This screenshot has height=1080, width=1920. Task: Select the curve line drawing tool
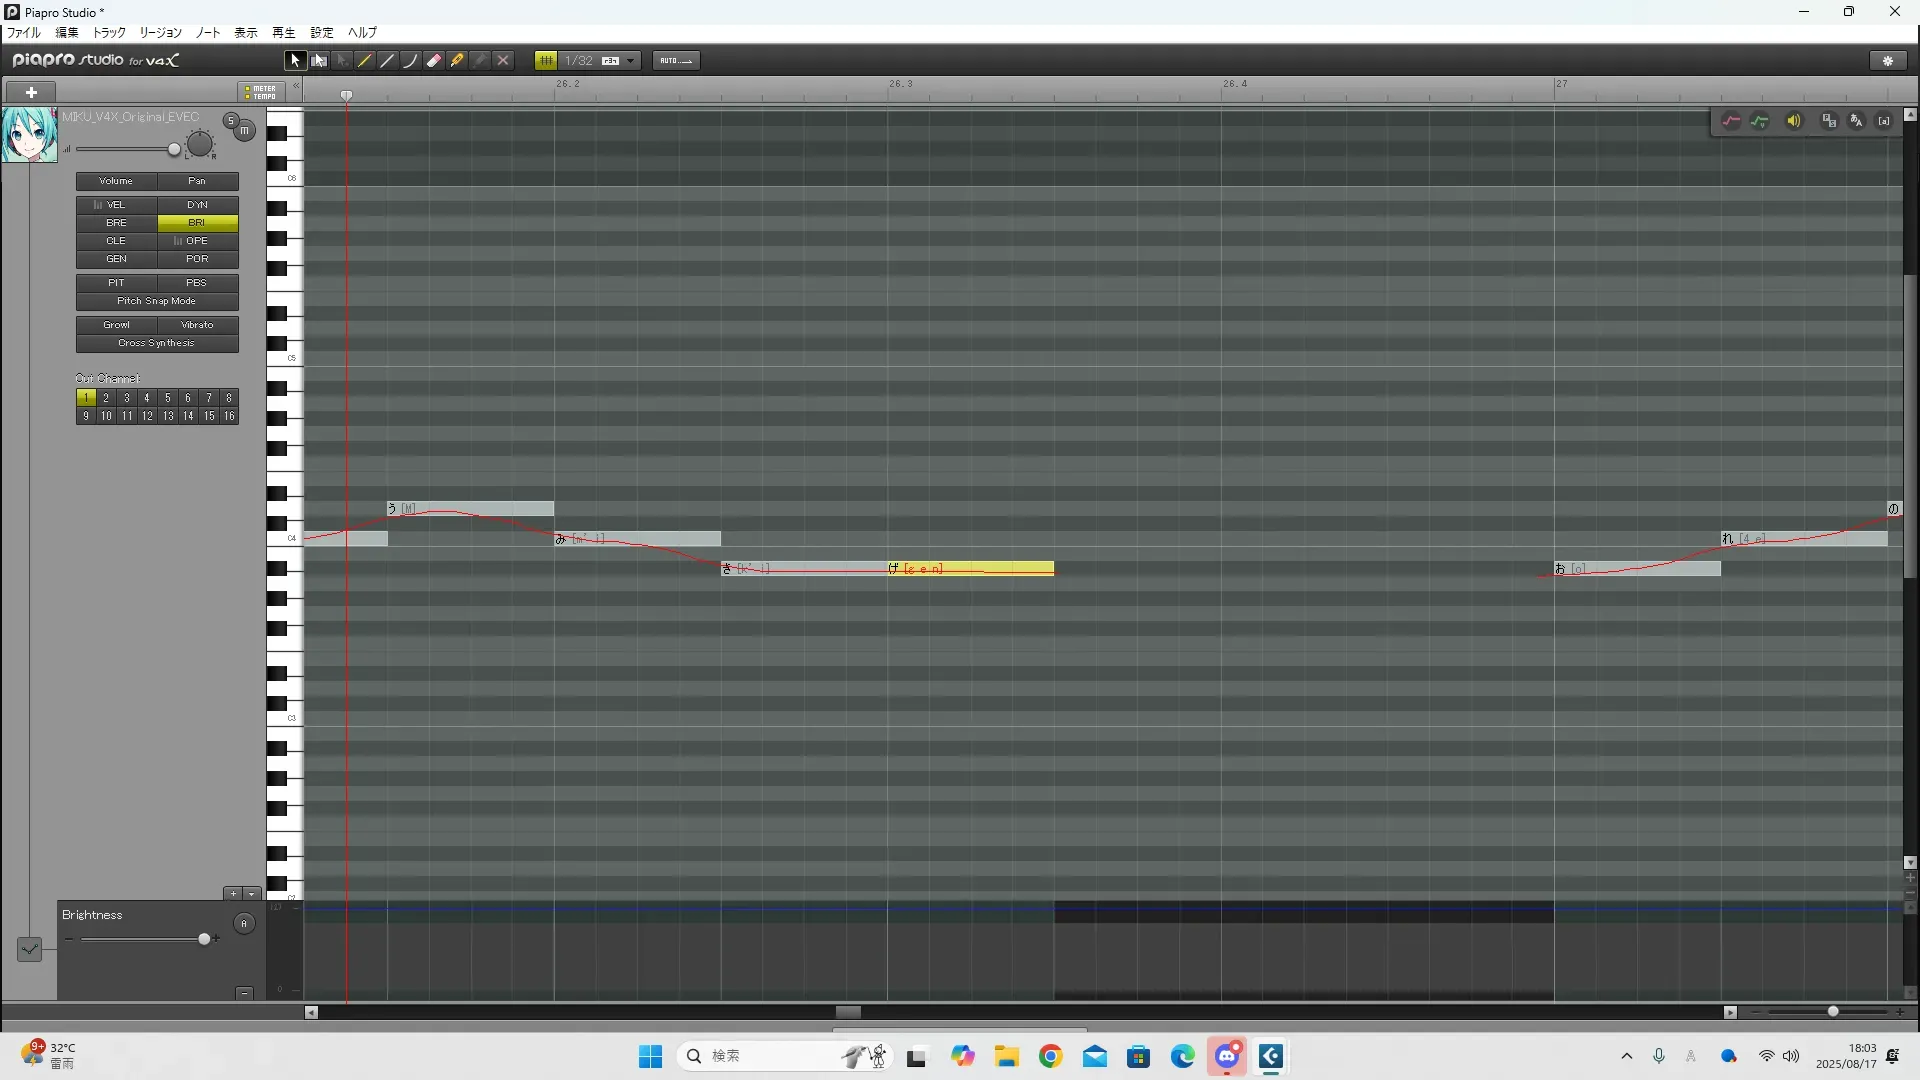tap(410, 61)
